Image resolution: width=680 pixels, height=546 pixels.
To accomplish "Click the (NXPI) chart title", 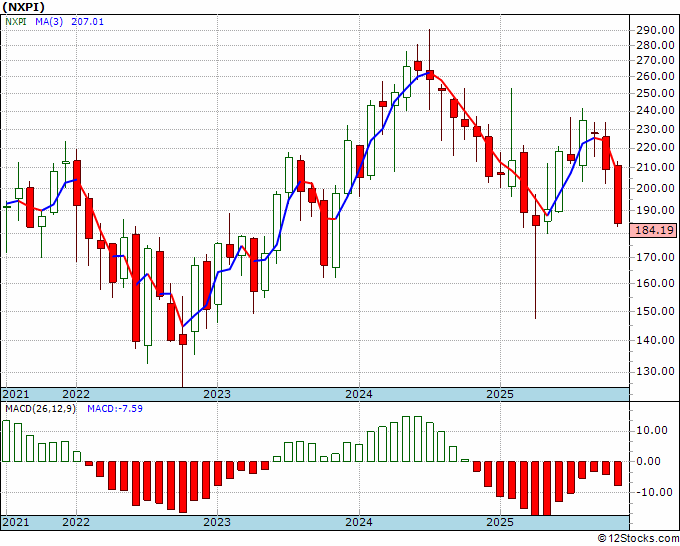I will pos(23,7).
